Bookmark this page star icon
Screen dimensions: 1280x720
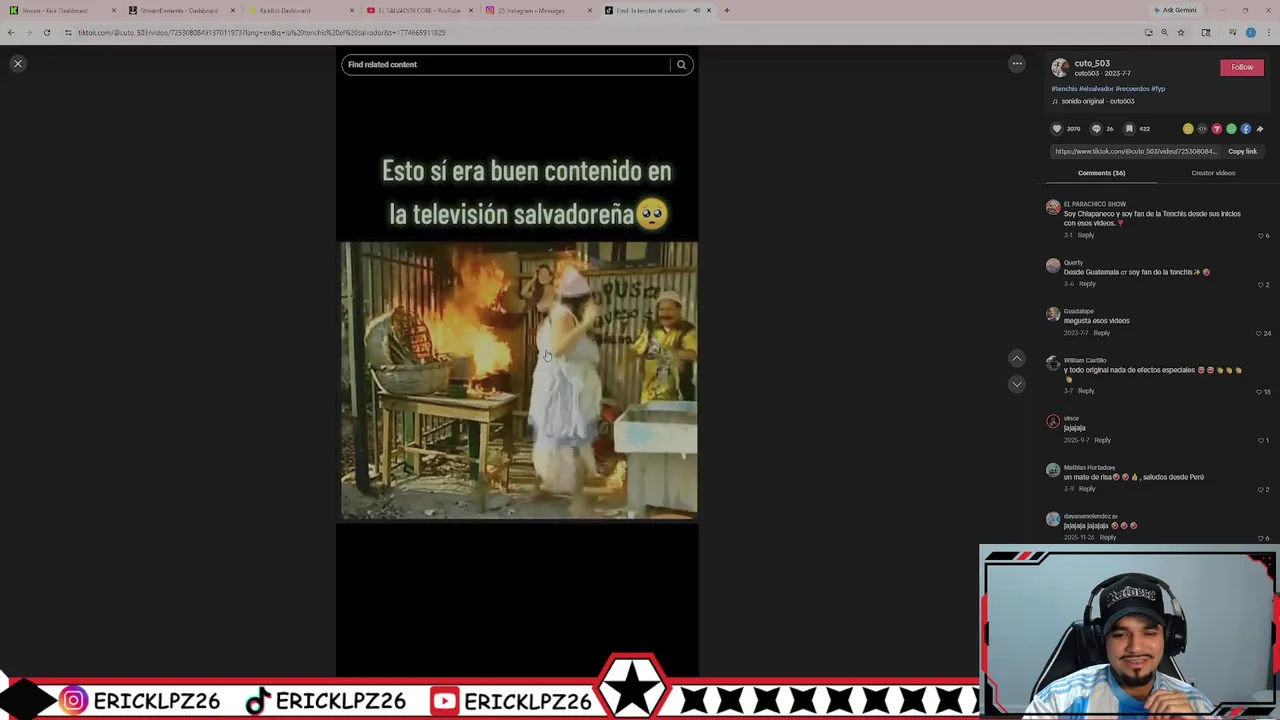pyautogui.click(x=1181, y=33)
